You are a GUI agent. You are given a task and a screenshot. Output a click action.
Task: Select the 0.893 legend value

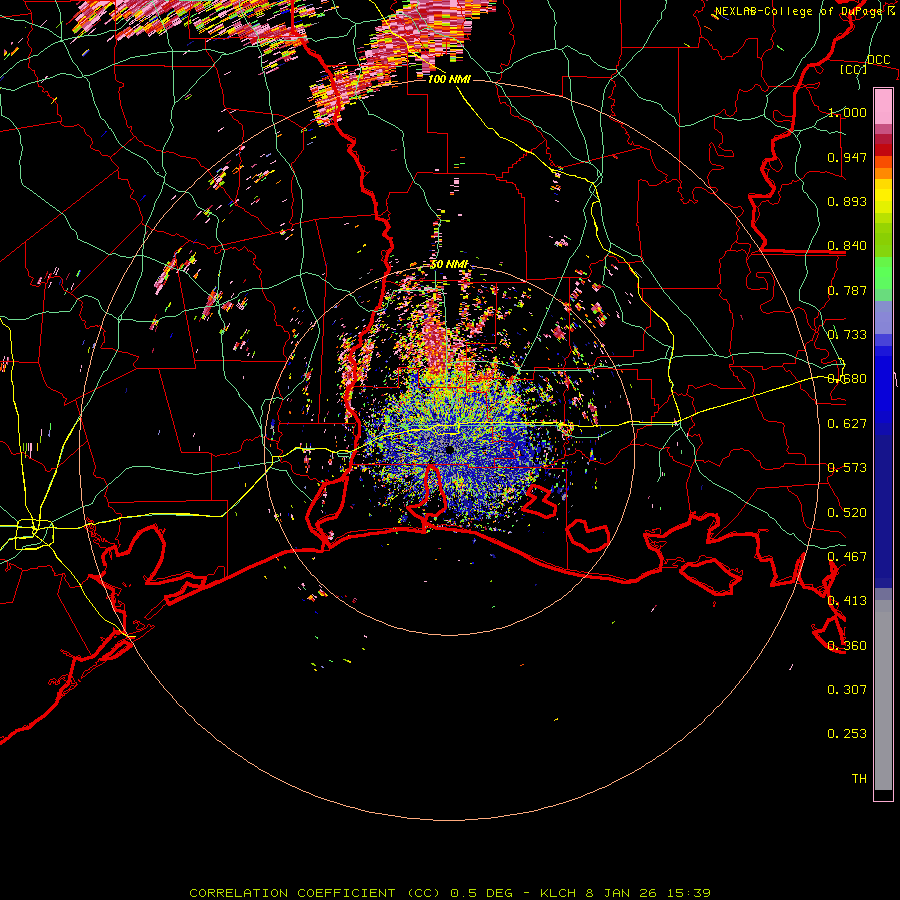(847, 201)
